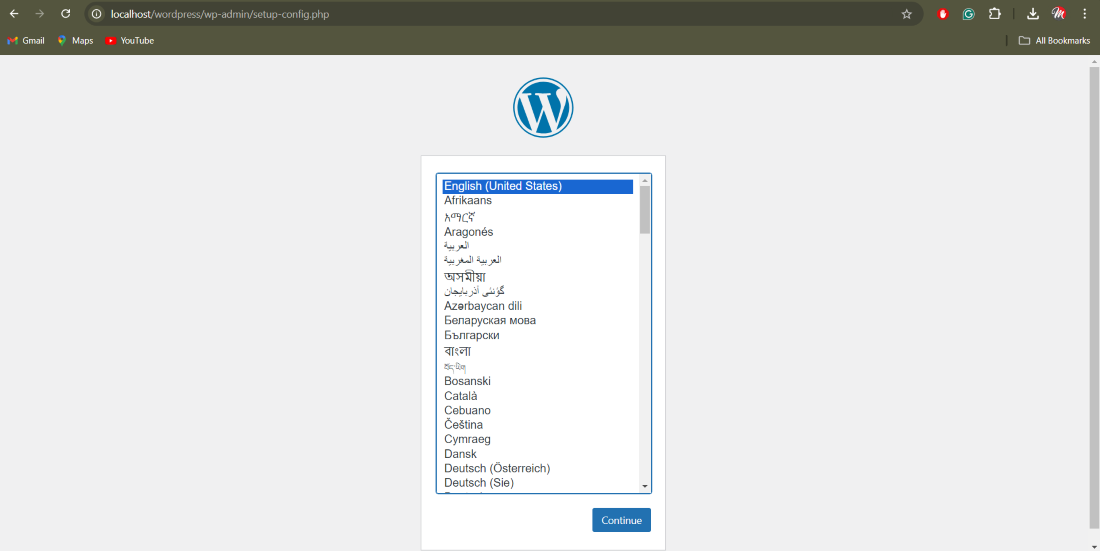The width and height of the screenshot is (1100, 551).
Task: Select English (United States) language
Action: pos(537,187)
